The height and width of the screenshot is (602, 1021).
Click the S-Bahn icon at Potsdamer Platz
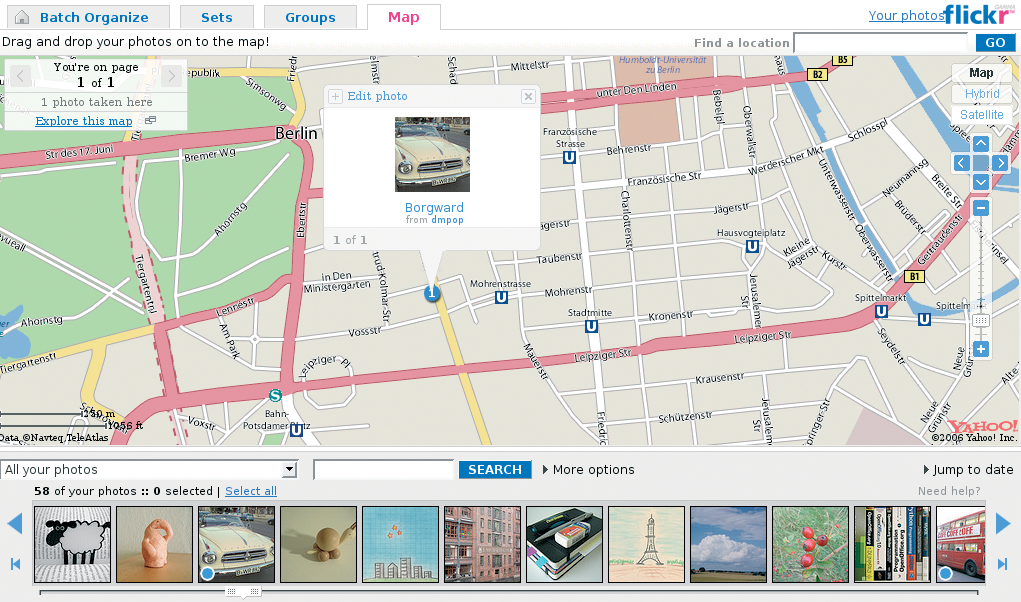[x=275, y=395]
